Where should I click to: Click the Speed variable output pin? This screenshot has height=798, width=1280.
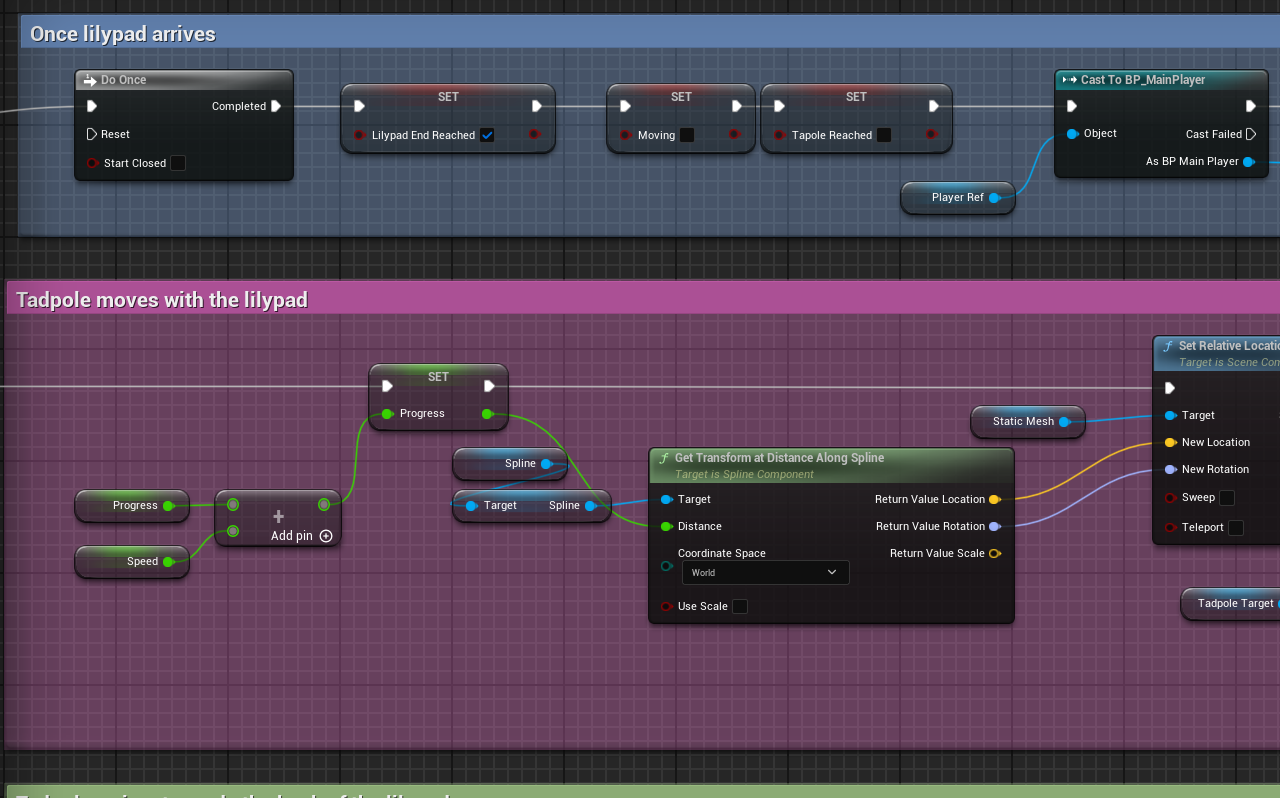168,562
